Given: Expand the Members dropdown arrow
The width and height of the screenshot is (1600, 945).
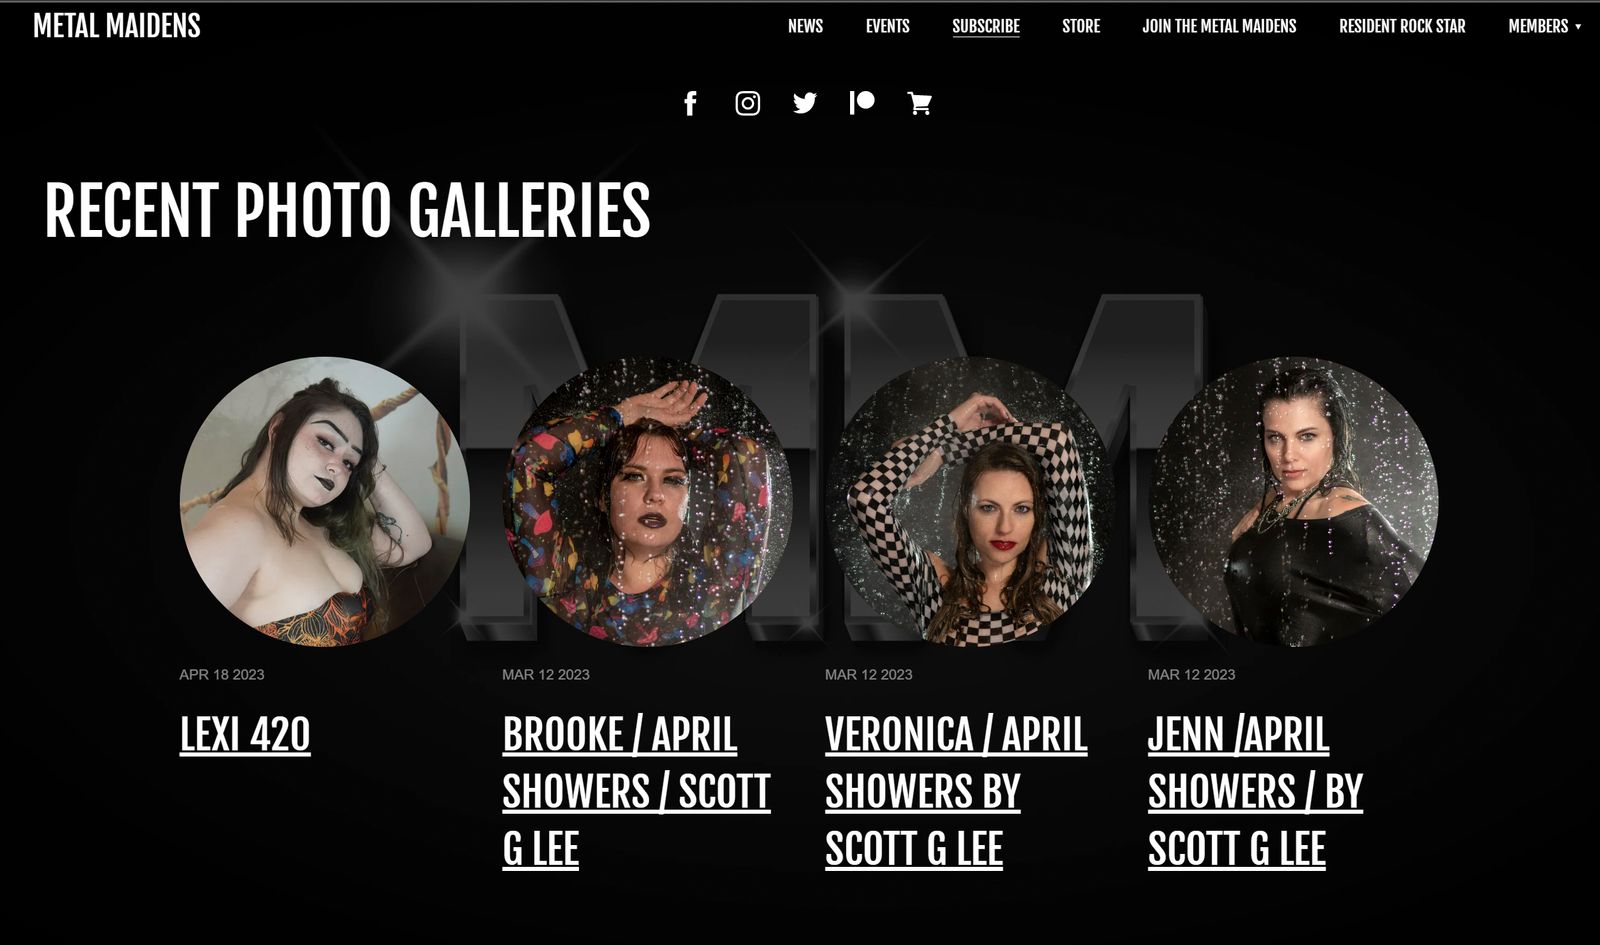Looking at the screenshot, I should [1578, 27].
